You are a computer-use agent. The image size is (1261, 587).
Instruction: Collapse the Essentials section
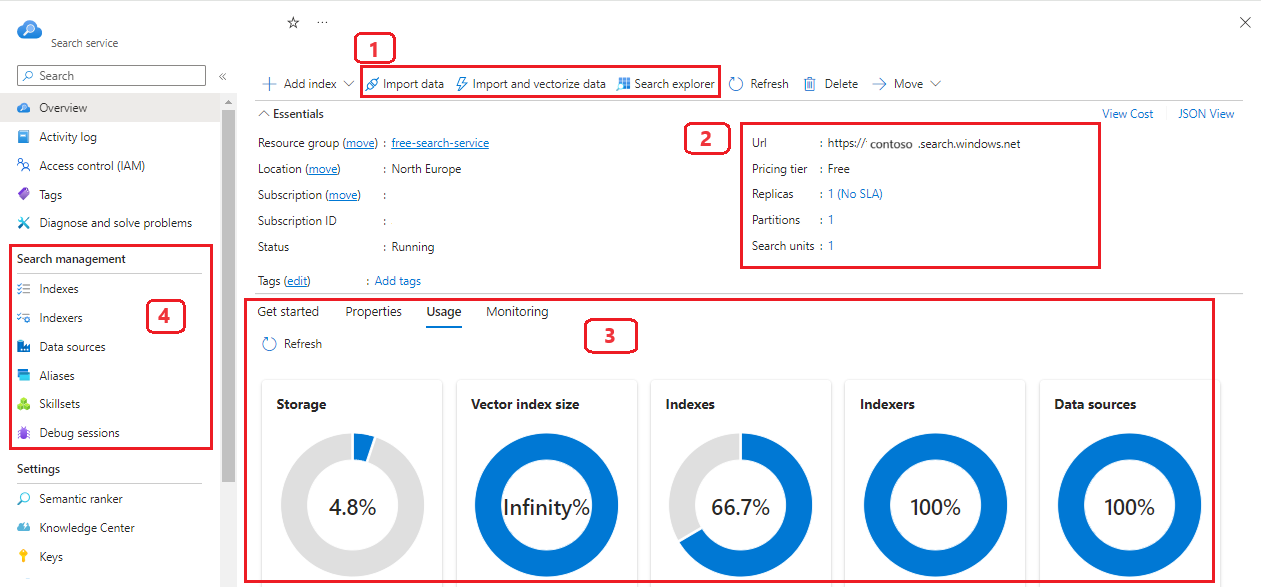(x=291, y=114)
